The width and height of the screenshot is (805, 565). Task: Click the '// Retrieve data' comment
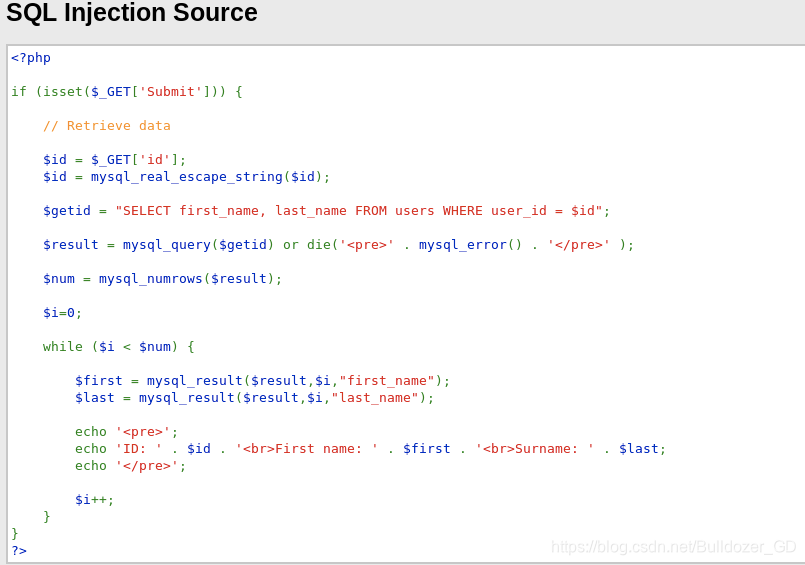click(x=107, y=126)
